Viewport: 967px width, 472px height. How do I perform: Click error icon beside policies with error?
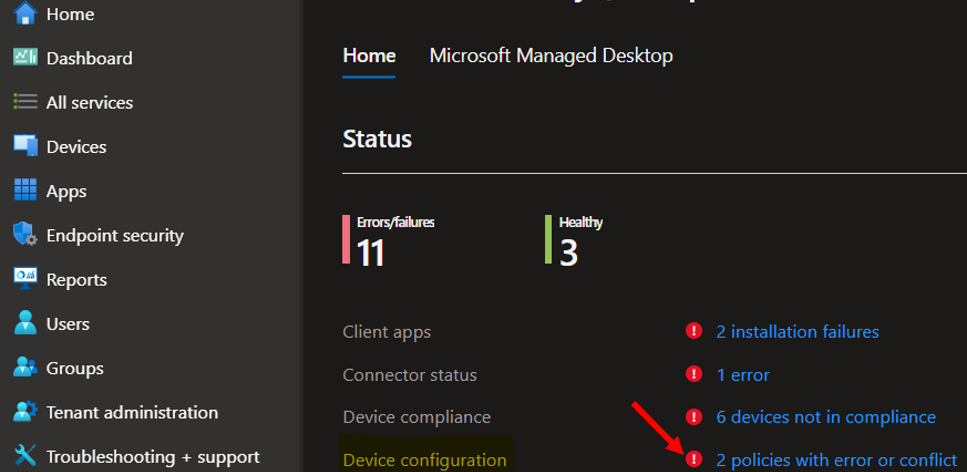point(694,459)
